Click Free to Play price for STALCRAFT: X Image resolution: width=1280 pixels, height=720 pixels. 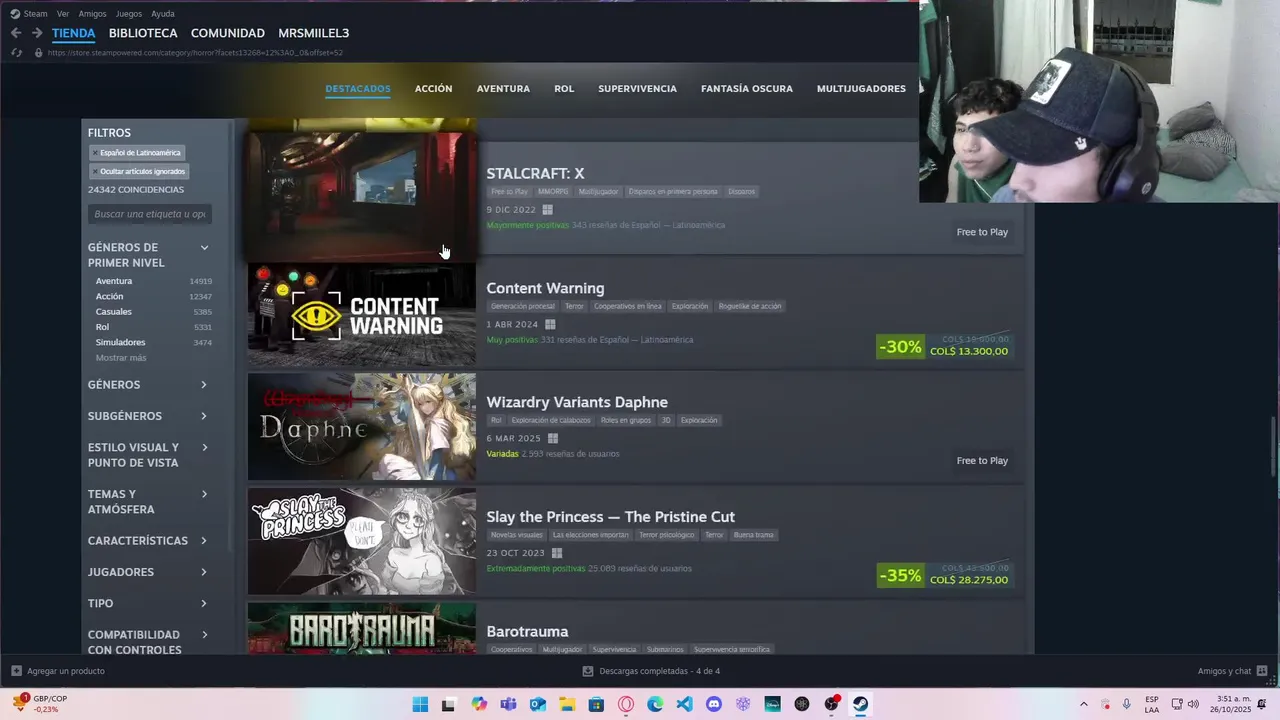click(x=982, y=232)
